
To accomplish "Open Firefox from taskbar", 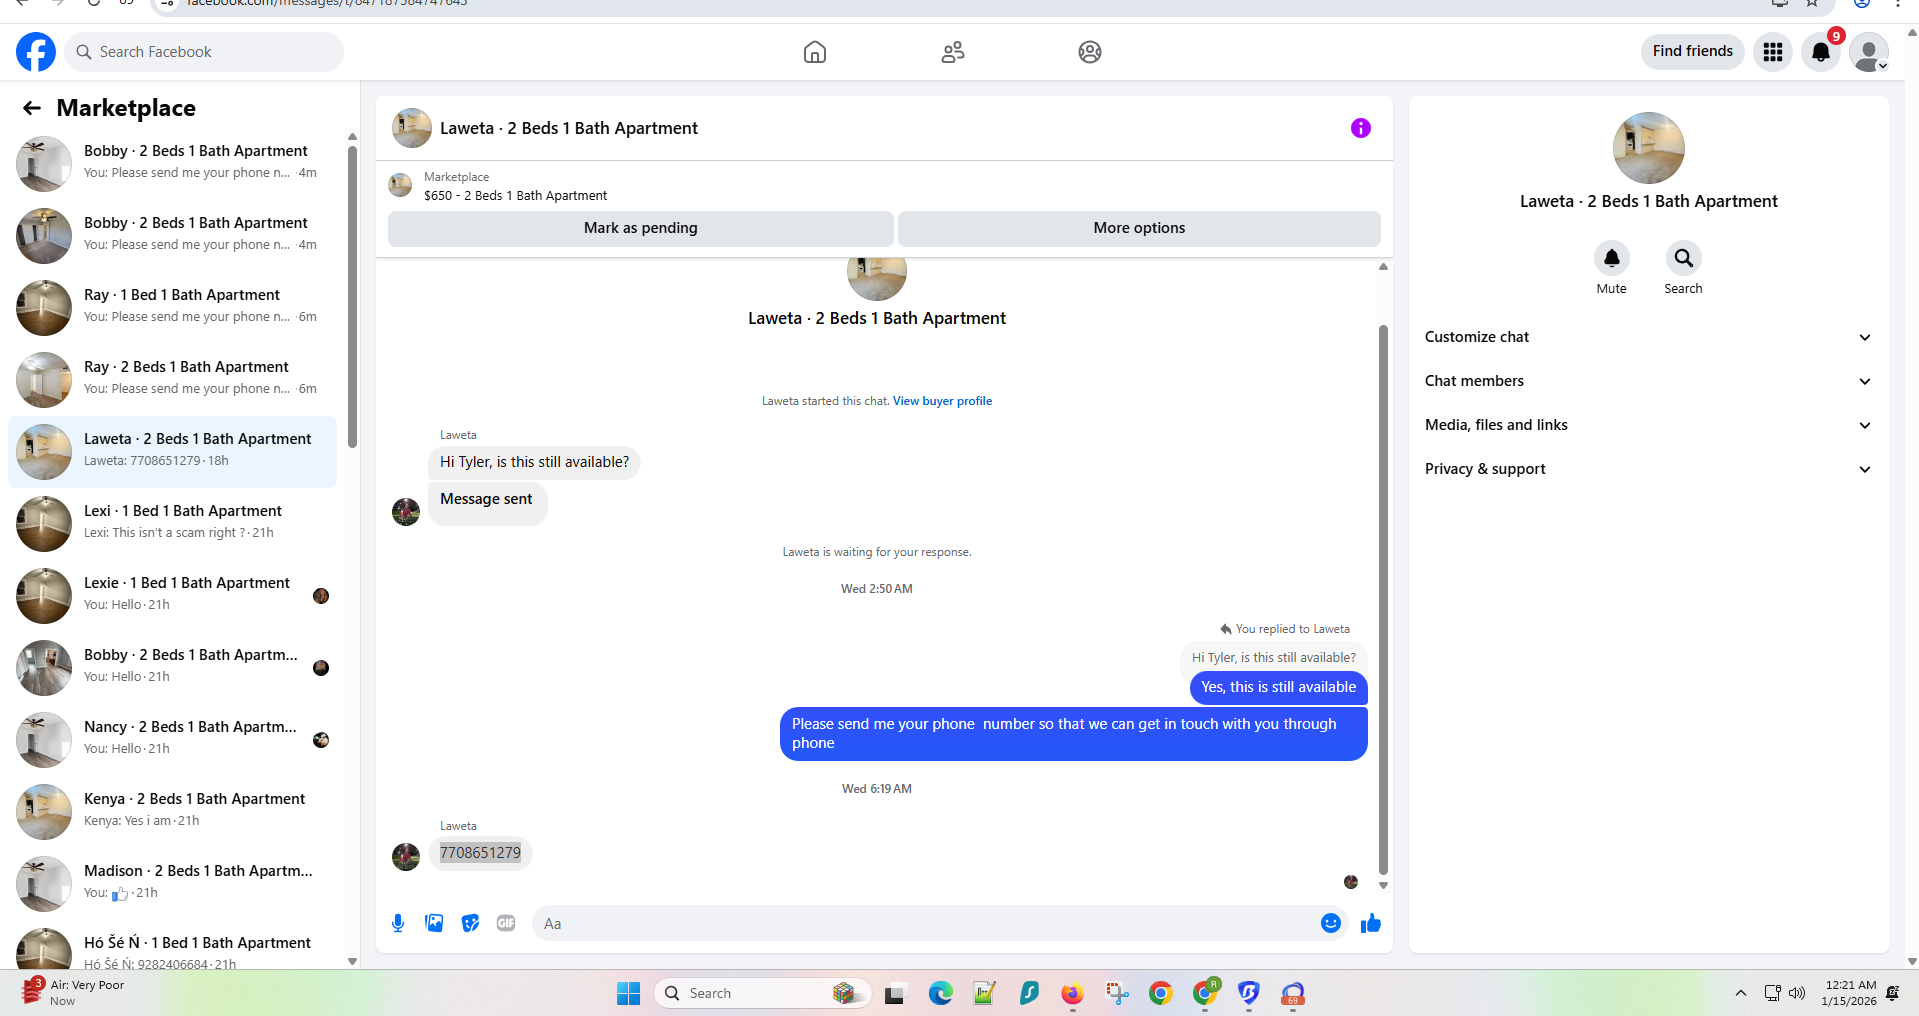I will click(1072, 993).
